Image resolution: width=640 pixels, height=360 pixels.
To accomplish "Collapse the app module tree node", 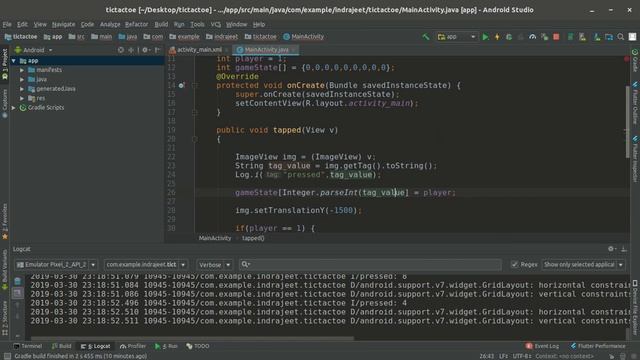I will click(14, 61).
